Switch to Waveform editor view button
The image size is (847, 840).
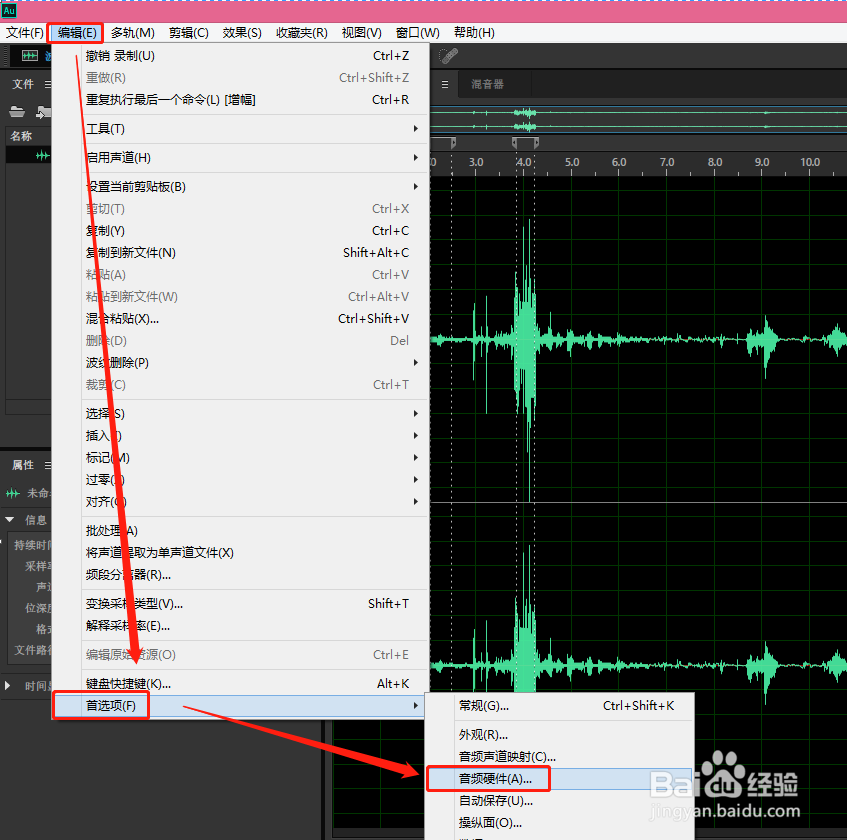pyautogui.click(x=30, y=56)
